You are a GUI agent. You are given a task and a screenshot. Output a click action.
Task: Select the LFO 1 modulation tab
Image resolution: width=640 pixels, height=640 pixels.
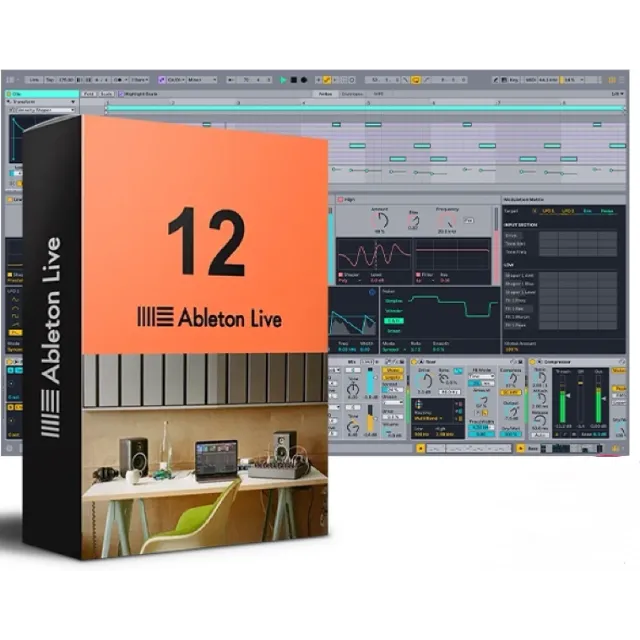[x=545, y=213]
